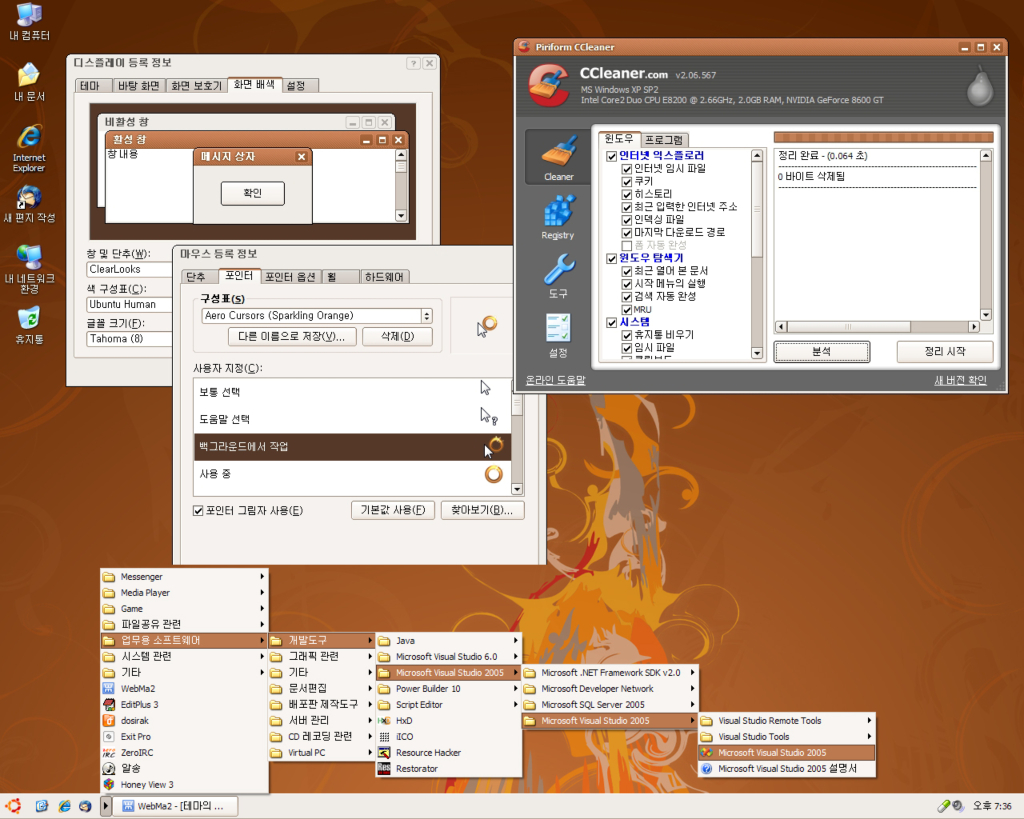The image size is (1024, 819).
Task: Switch to the 하드웨어 tab in mouse properties
Action: tap(384, 277)
